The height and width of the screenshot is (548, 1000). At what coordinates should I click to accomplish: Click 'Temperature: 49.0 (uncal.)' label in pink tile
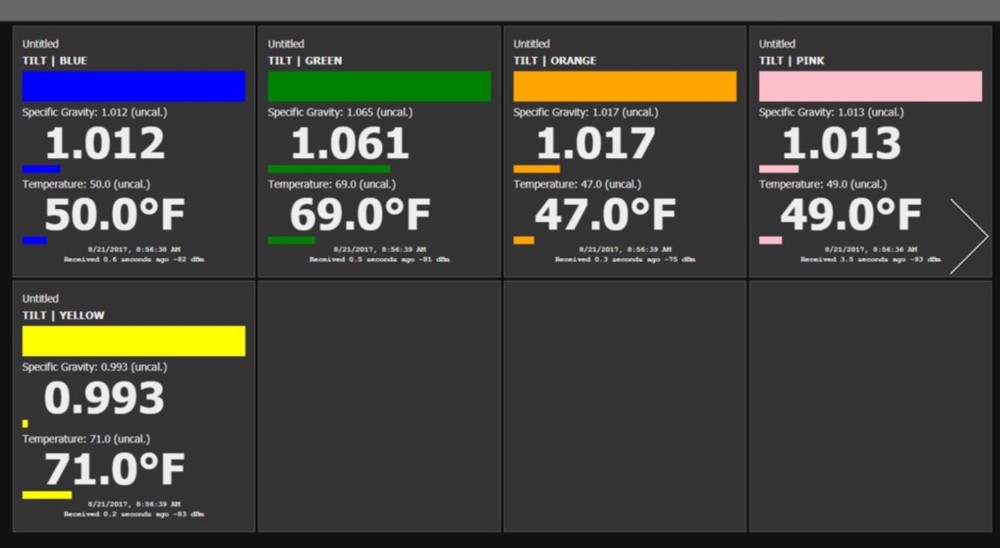point(822,184)
